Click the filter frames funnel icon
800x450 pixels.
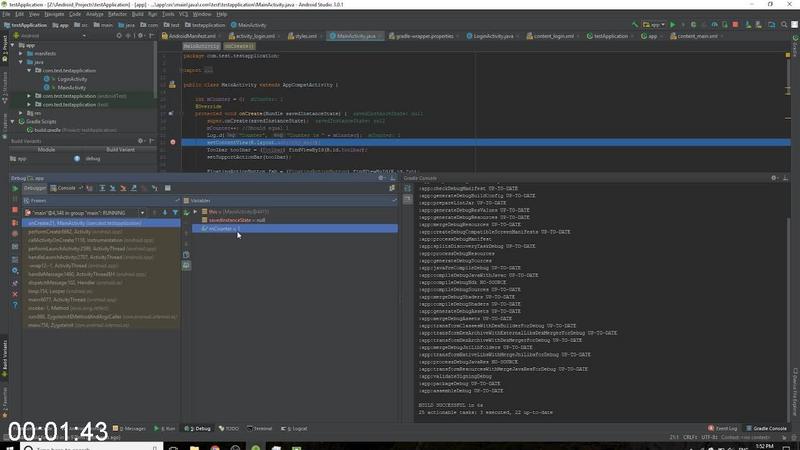click(x=175, y=212)
